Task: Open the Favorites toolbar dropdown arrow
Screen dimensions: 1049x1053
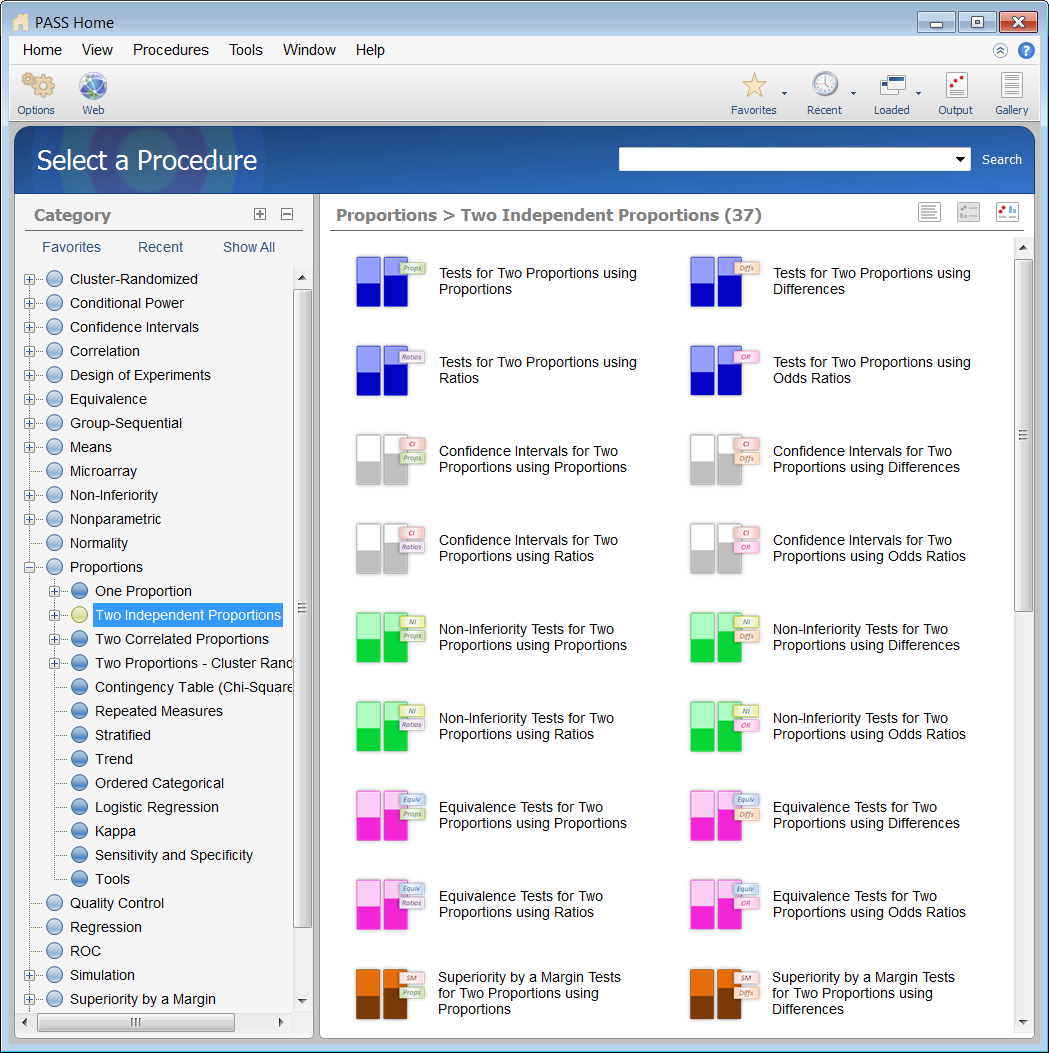Action: pos(784,93)
